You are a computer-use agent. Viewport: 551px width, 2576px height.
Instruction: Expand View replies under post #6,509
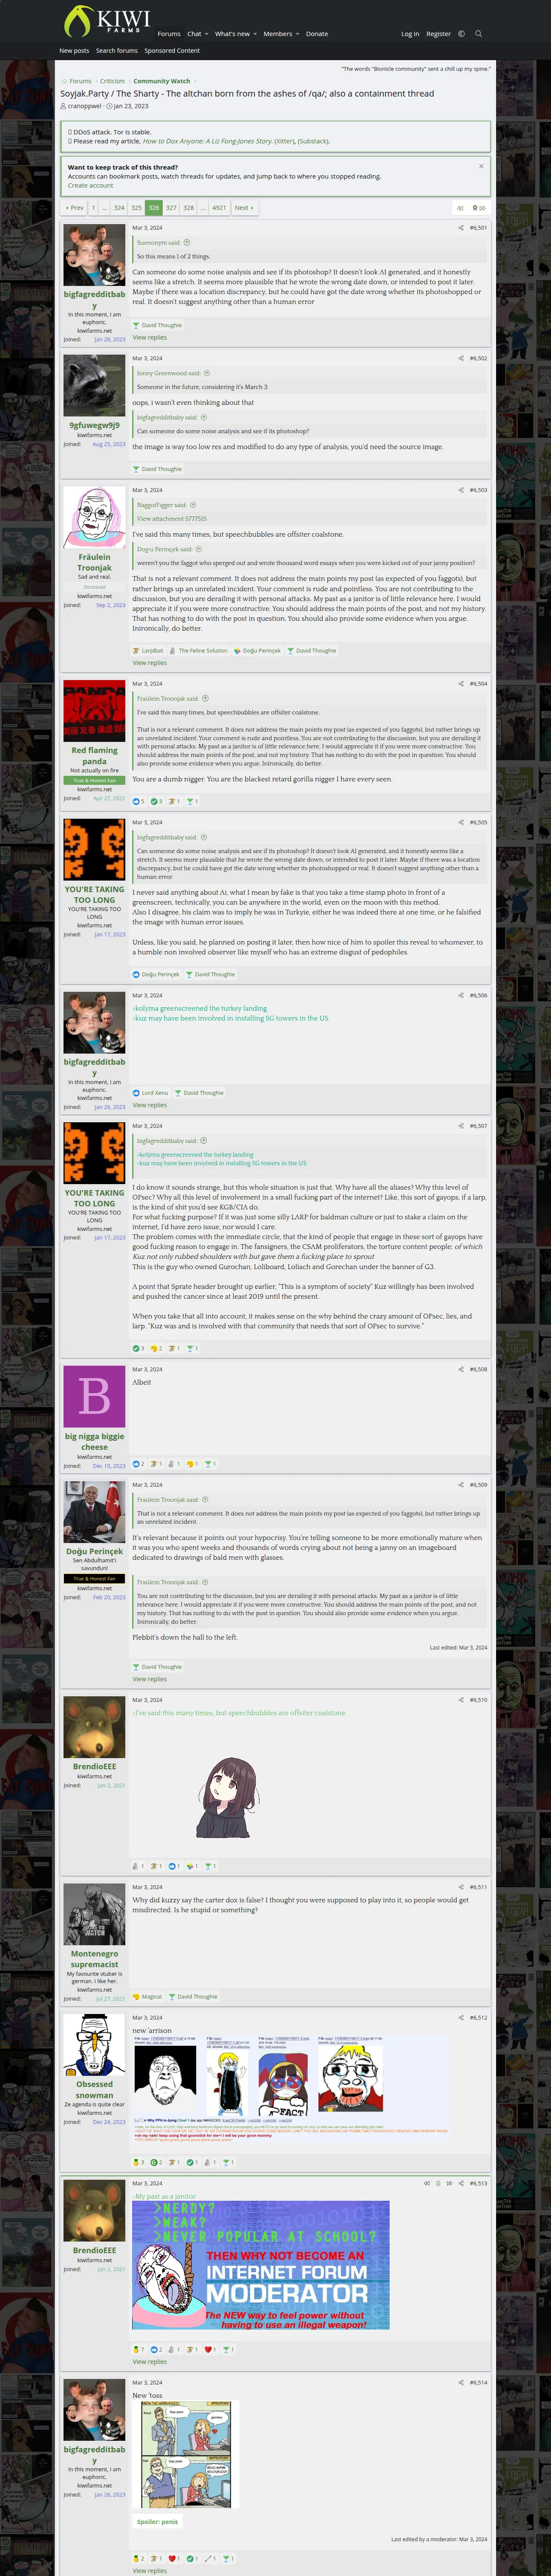[x=150, y=1679]
